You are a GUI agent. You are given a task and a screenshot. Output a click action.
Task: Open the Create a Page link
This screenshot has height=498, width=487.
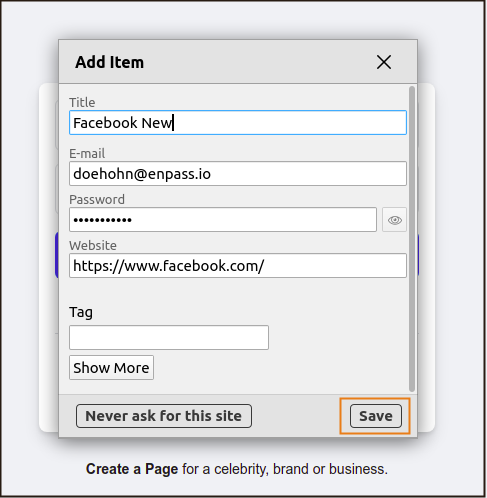[x=132, y=469]
